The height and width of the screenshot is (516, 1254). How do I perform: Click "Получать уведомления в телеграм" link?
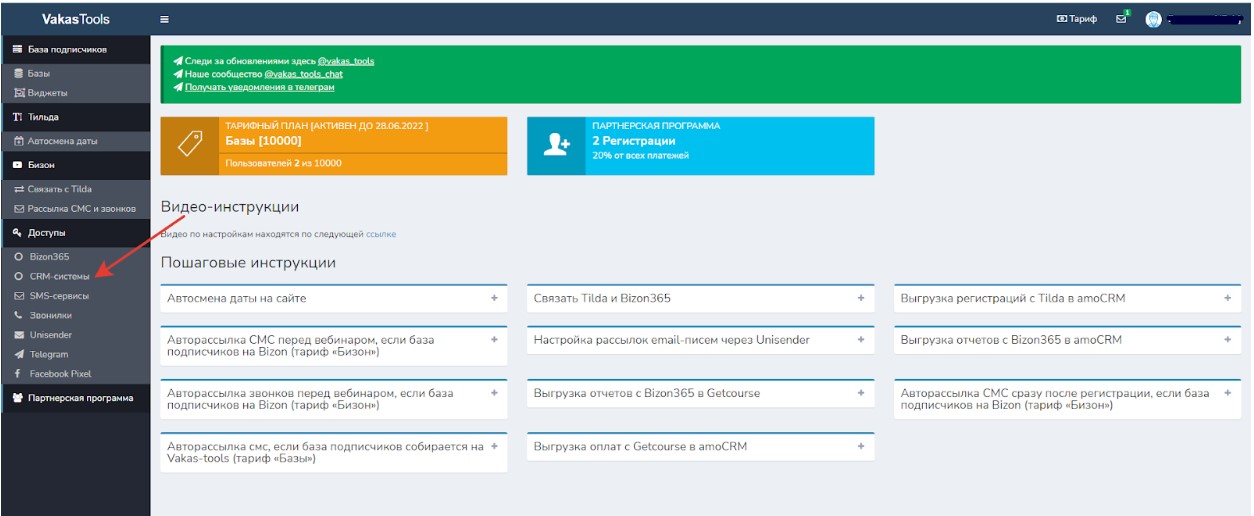pyautogui.click(x=259, y=87)
